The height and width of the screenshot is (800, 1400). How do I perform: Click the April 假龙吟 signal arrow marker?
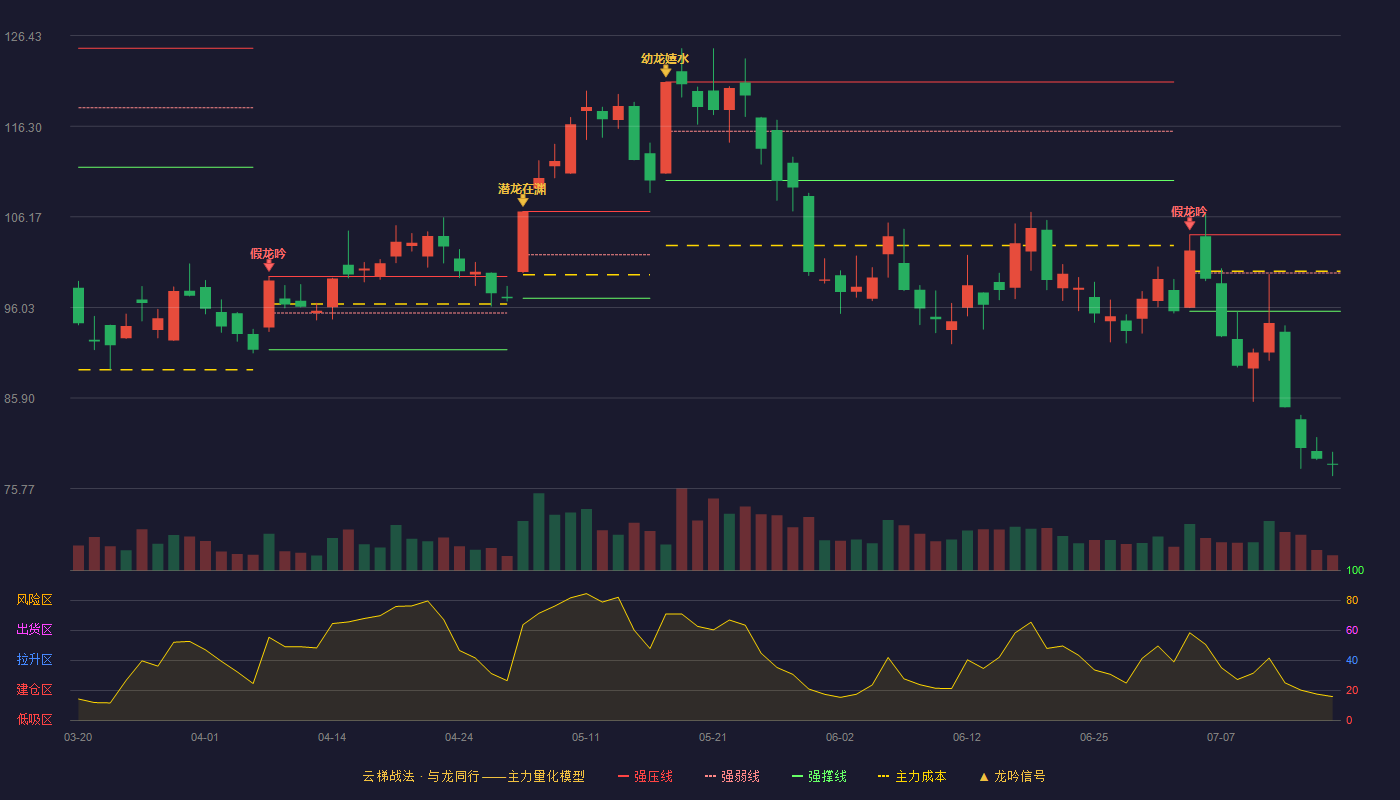[x=268, y=265]
